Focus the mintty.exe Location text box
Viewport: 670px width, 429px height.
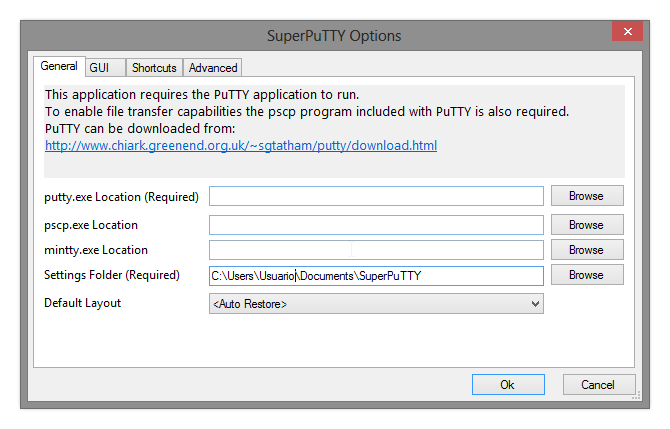[376, 250]
